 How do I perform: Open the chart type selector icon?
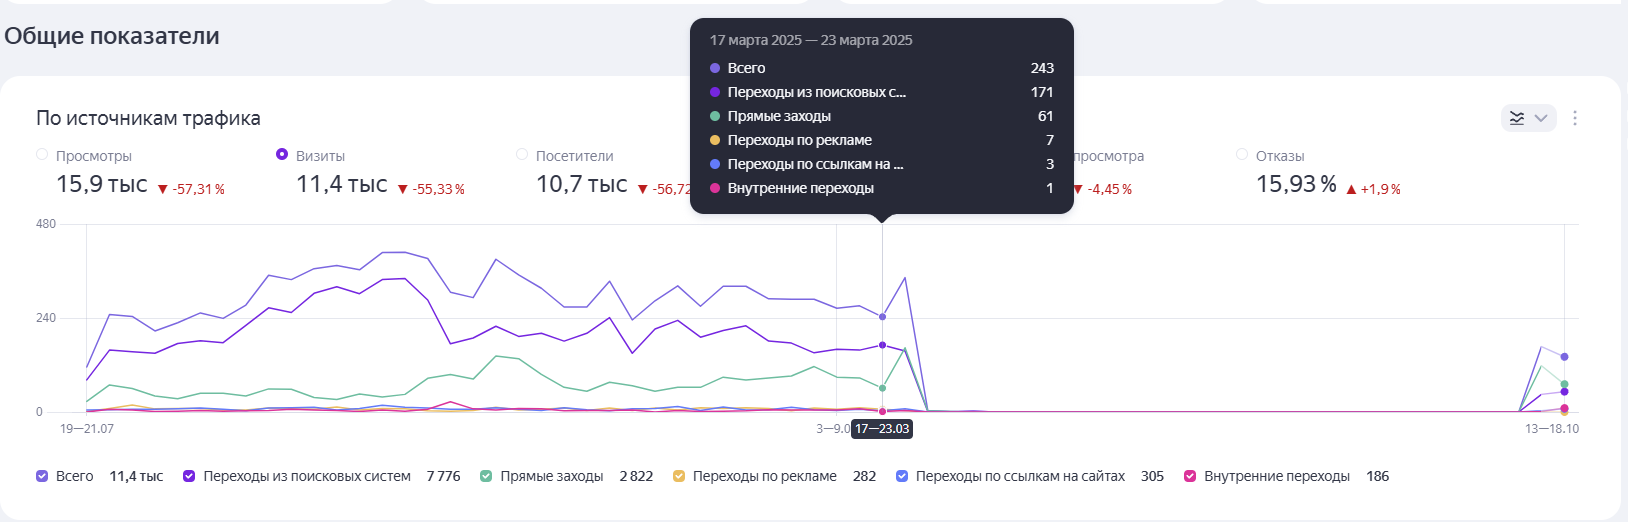coord(1517,118)
